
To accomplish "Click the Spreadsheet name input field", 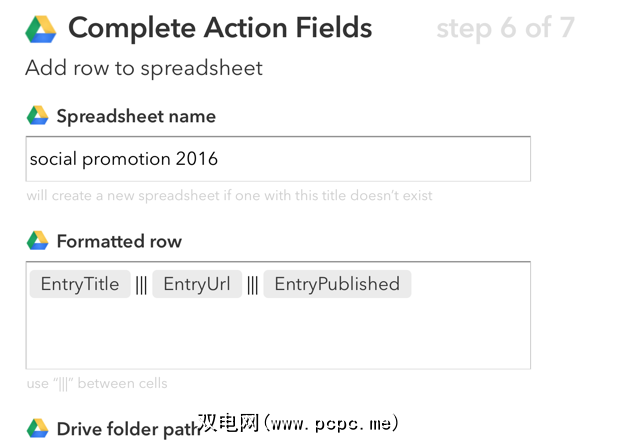I will point(278,159).
